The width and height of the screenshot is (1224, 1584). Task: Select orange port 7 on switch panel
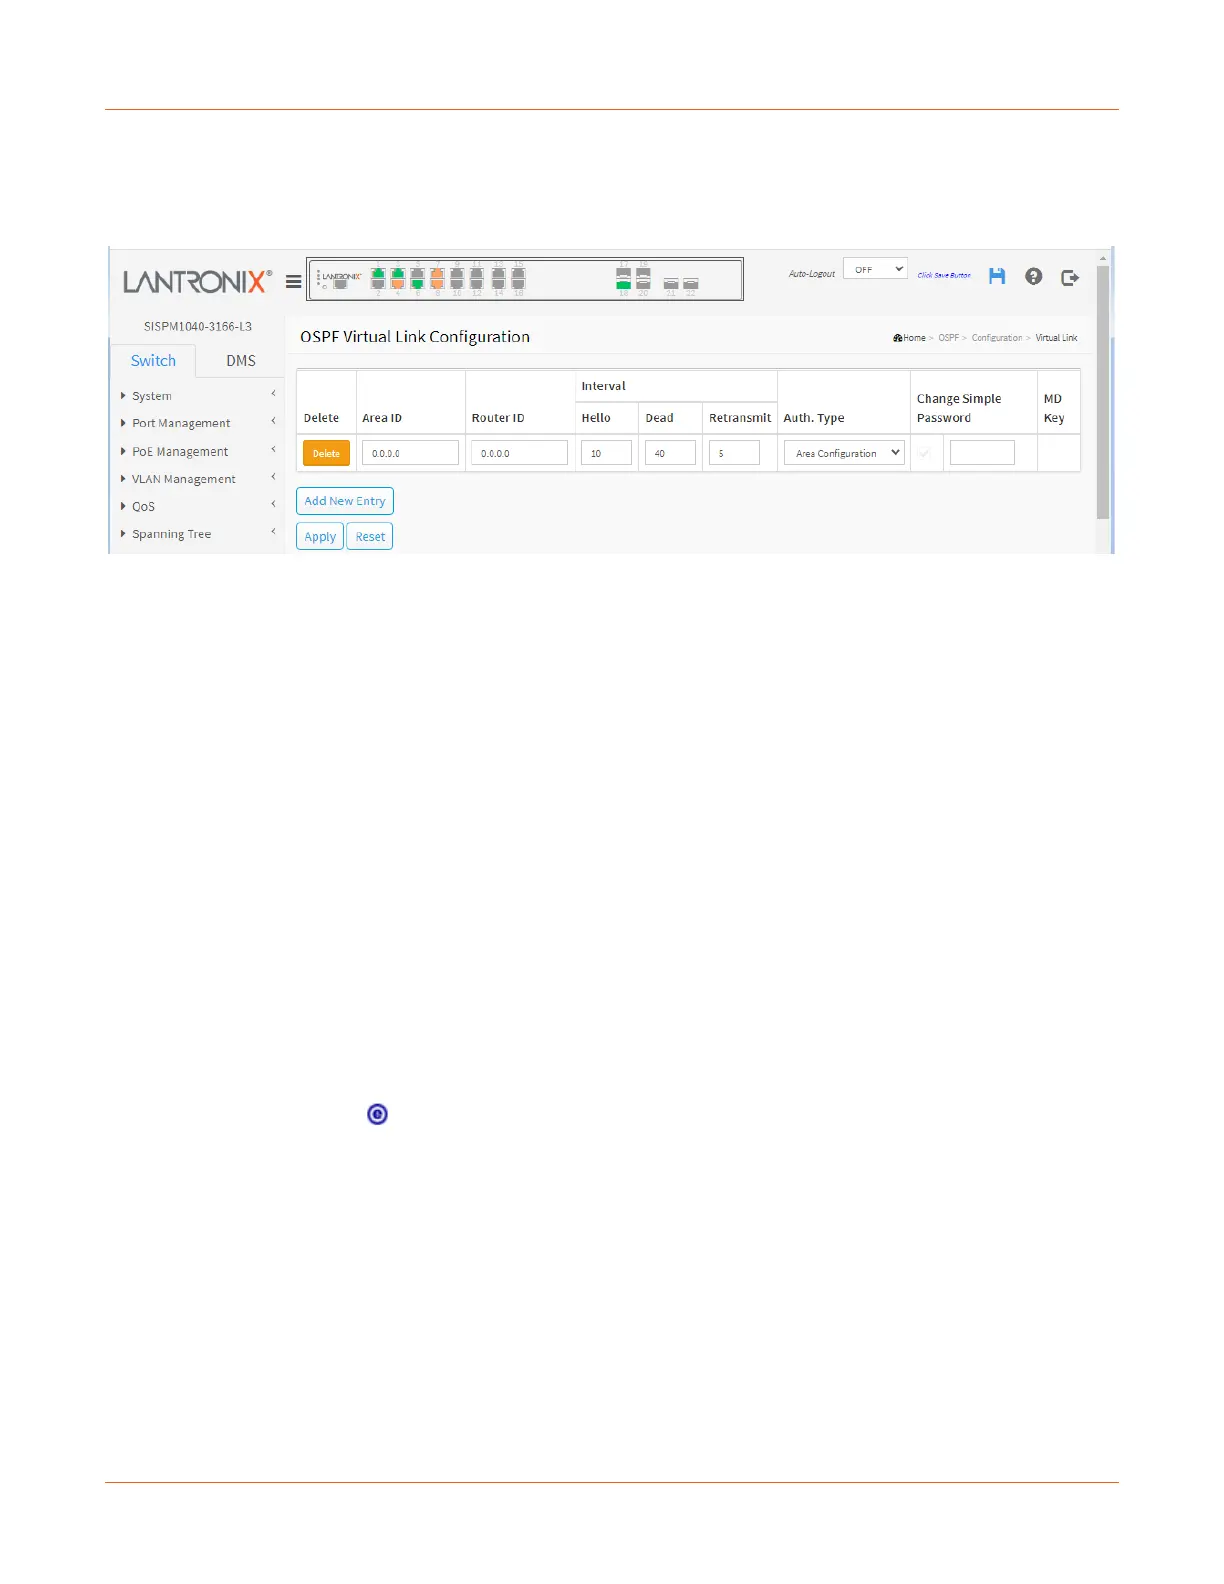coord(438,272)
